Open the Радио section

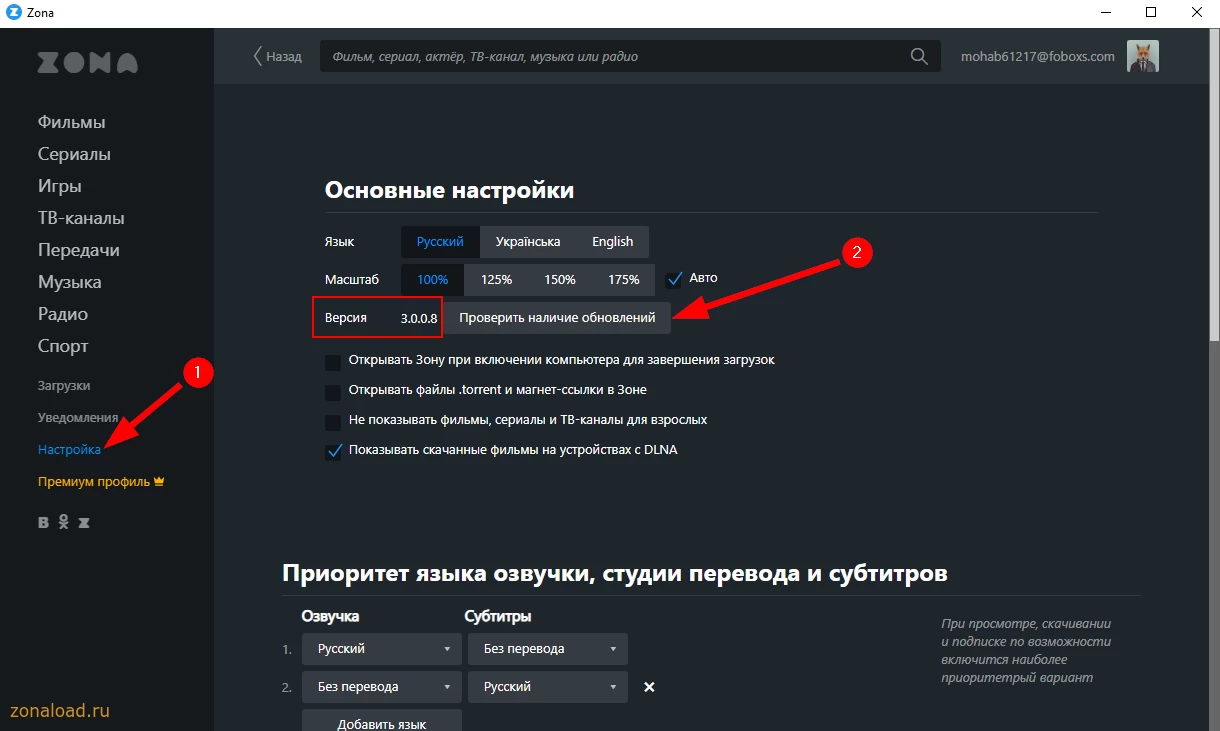tap(63, 314)
